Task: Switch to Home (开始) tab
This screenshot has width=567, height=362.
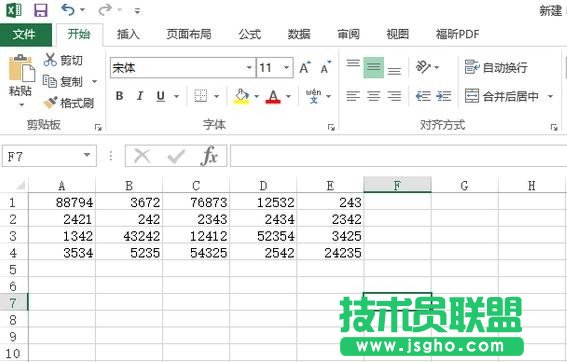Action: [79, 34]
